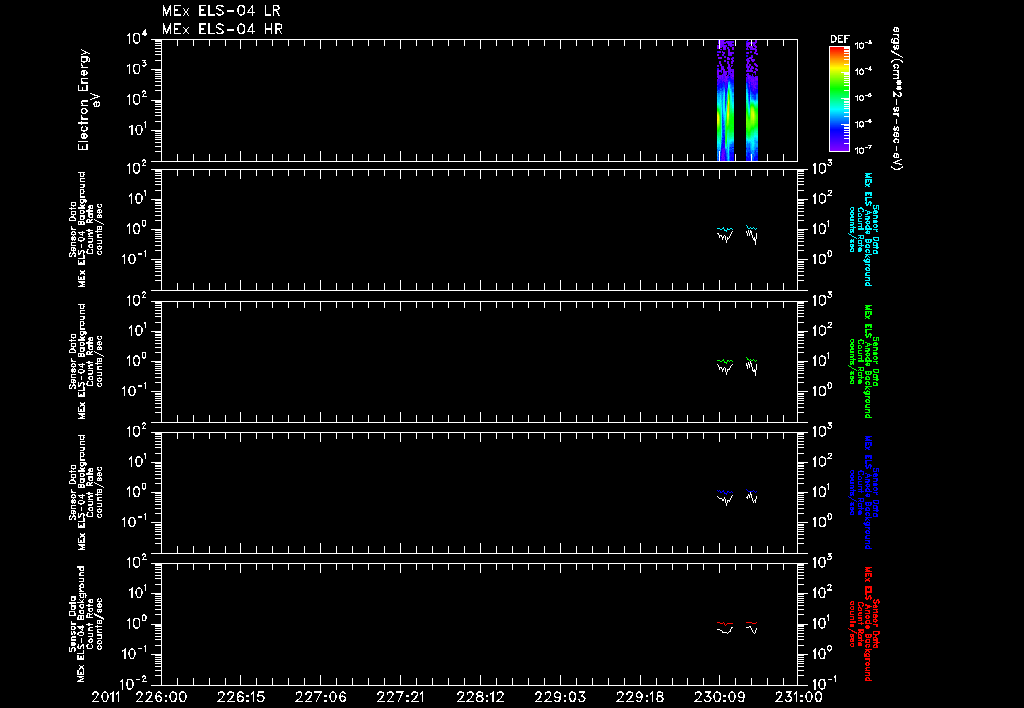The image size is (1024, 708).
Task: Click the '227:21' time tick label
Action: (x=400, y=698)
